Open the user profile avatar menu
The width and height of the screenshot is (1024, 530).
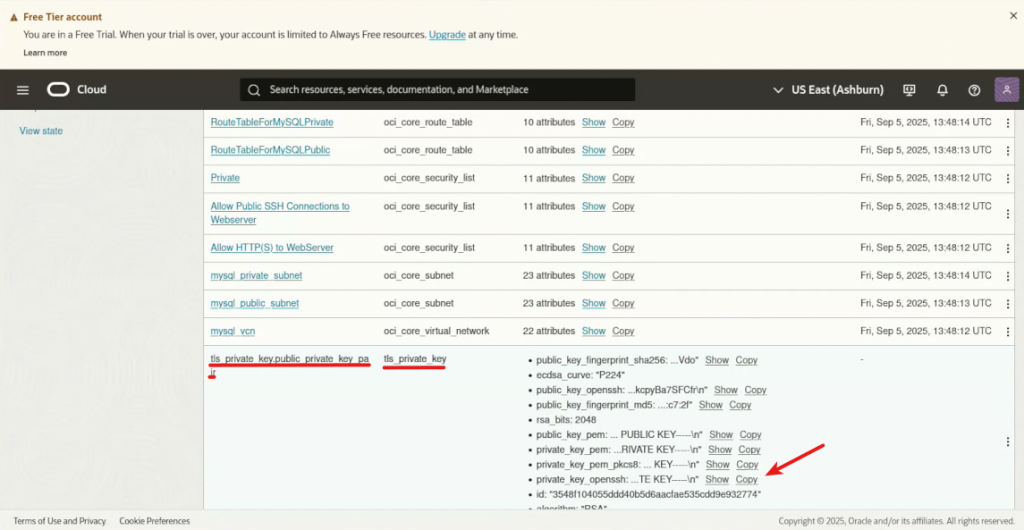click(x=1006, y=90)
